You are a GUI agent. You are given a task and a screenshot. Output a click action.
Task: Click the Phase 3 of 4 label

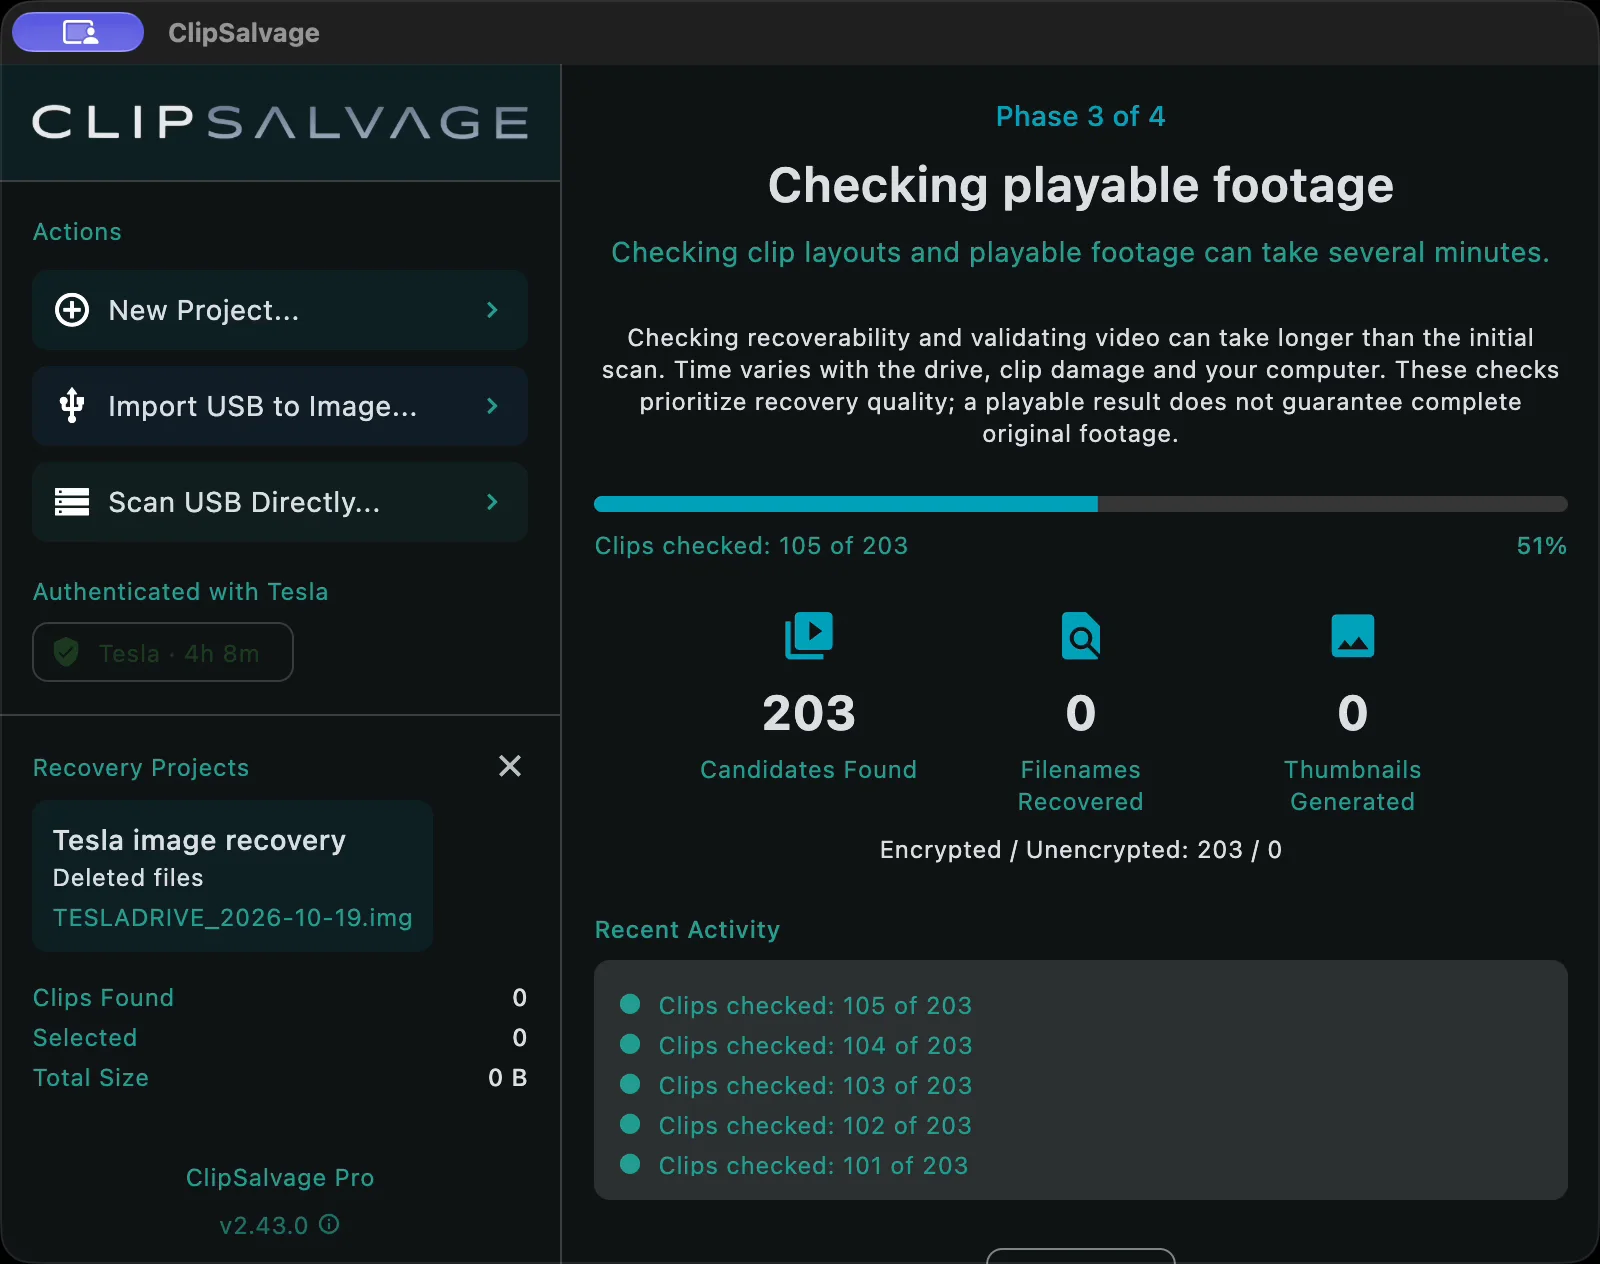[1081, 117]
